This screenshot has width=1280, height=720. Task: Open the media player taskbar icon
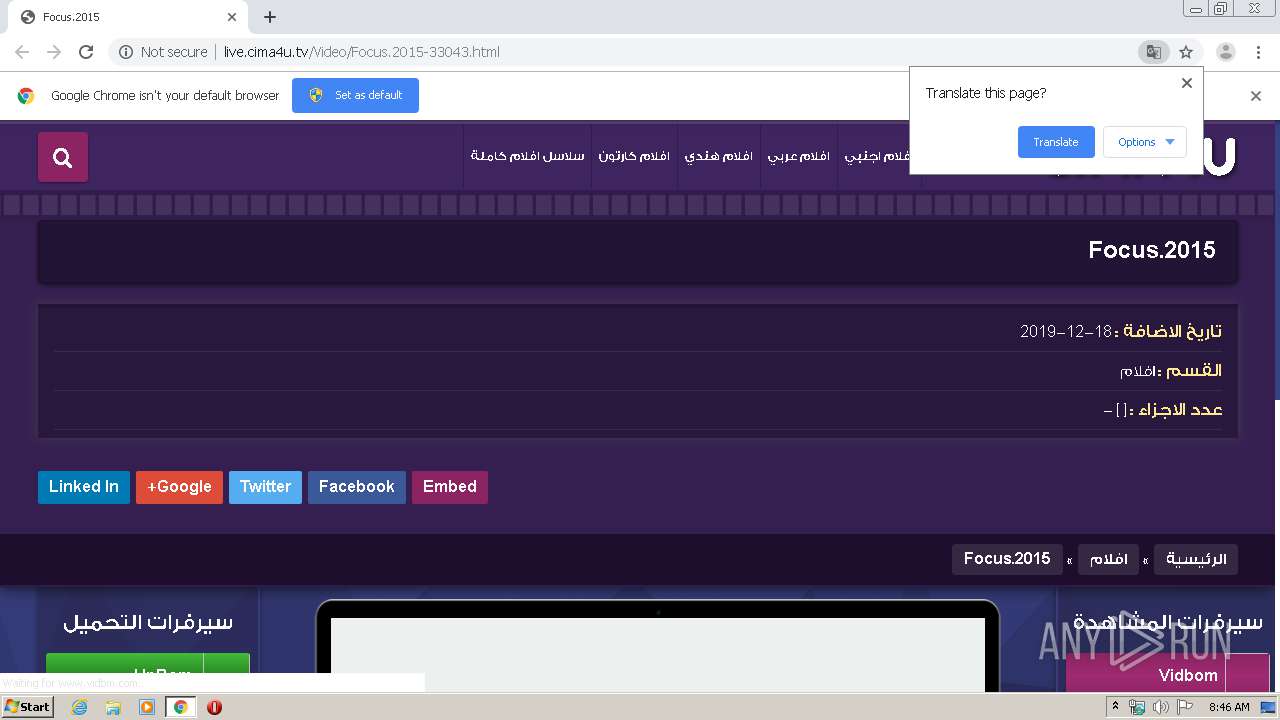point(147,707)
